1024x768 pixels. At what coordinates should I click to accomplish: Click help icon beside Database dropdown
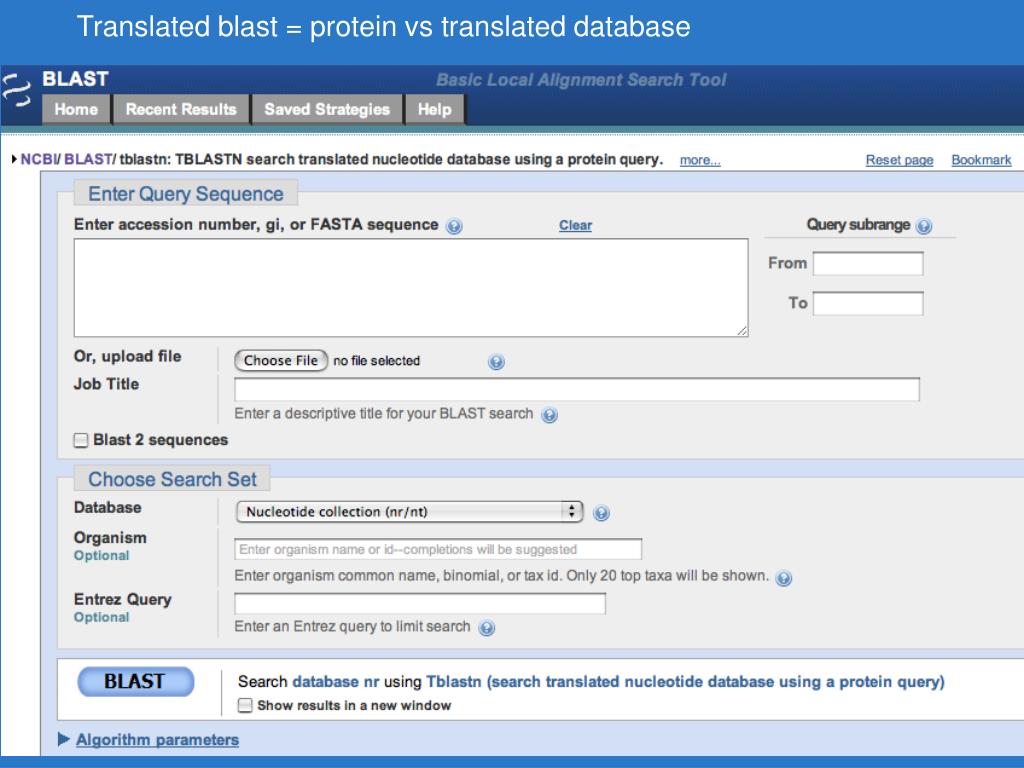coord(601,513)
